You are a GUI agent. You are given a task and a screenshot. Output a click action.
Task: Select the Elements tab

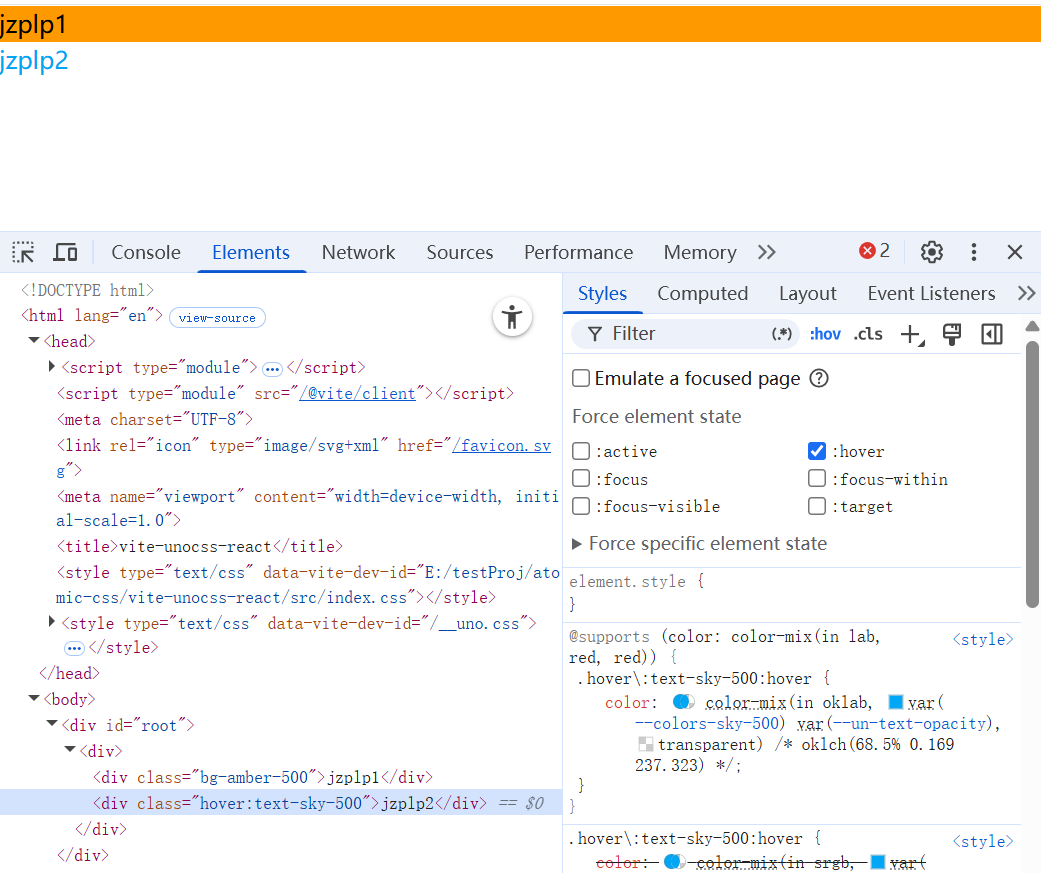click(x=251, y=252)
